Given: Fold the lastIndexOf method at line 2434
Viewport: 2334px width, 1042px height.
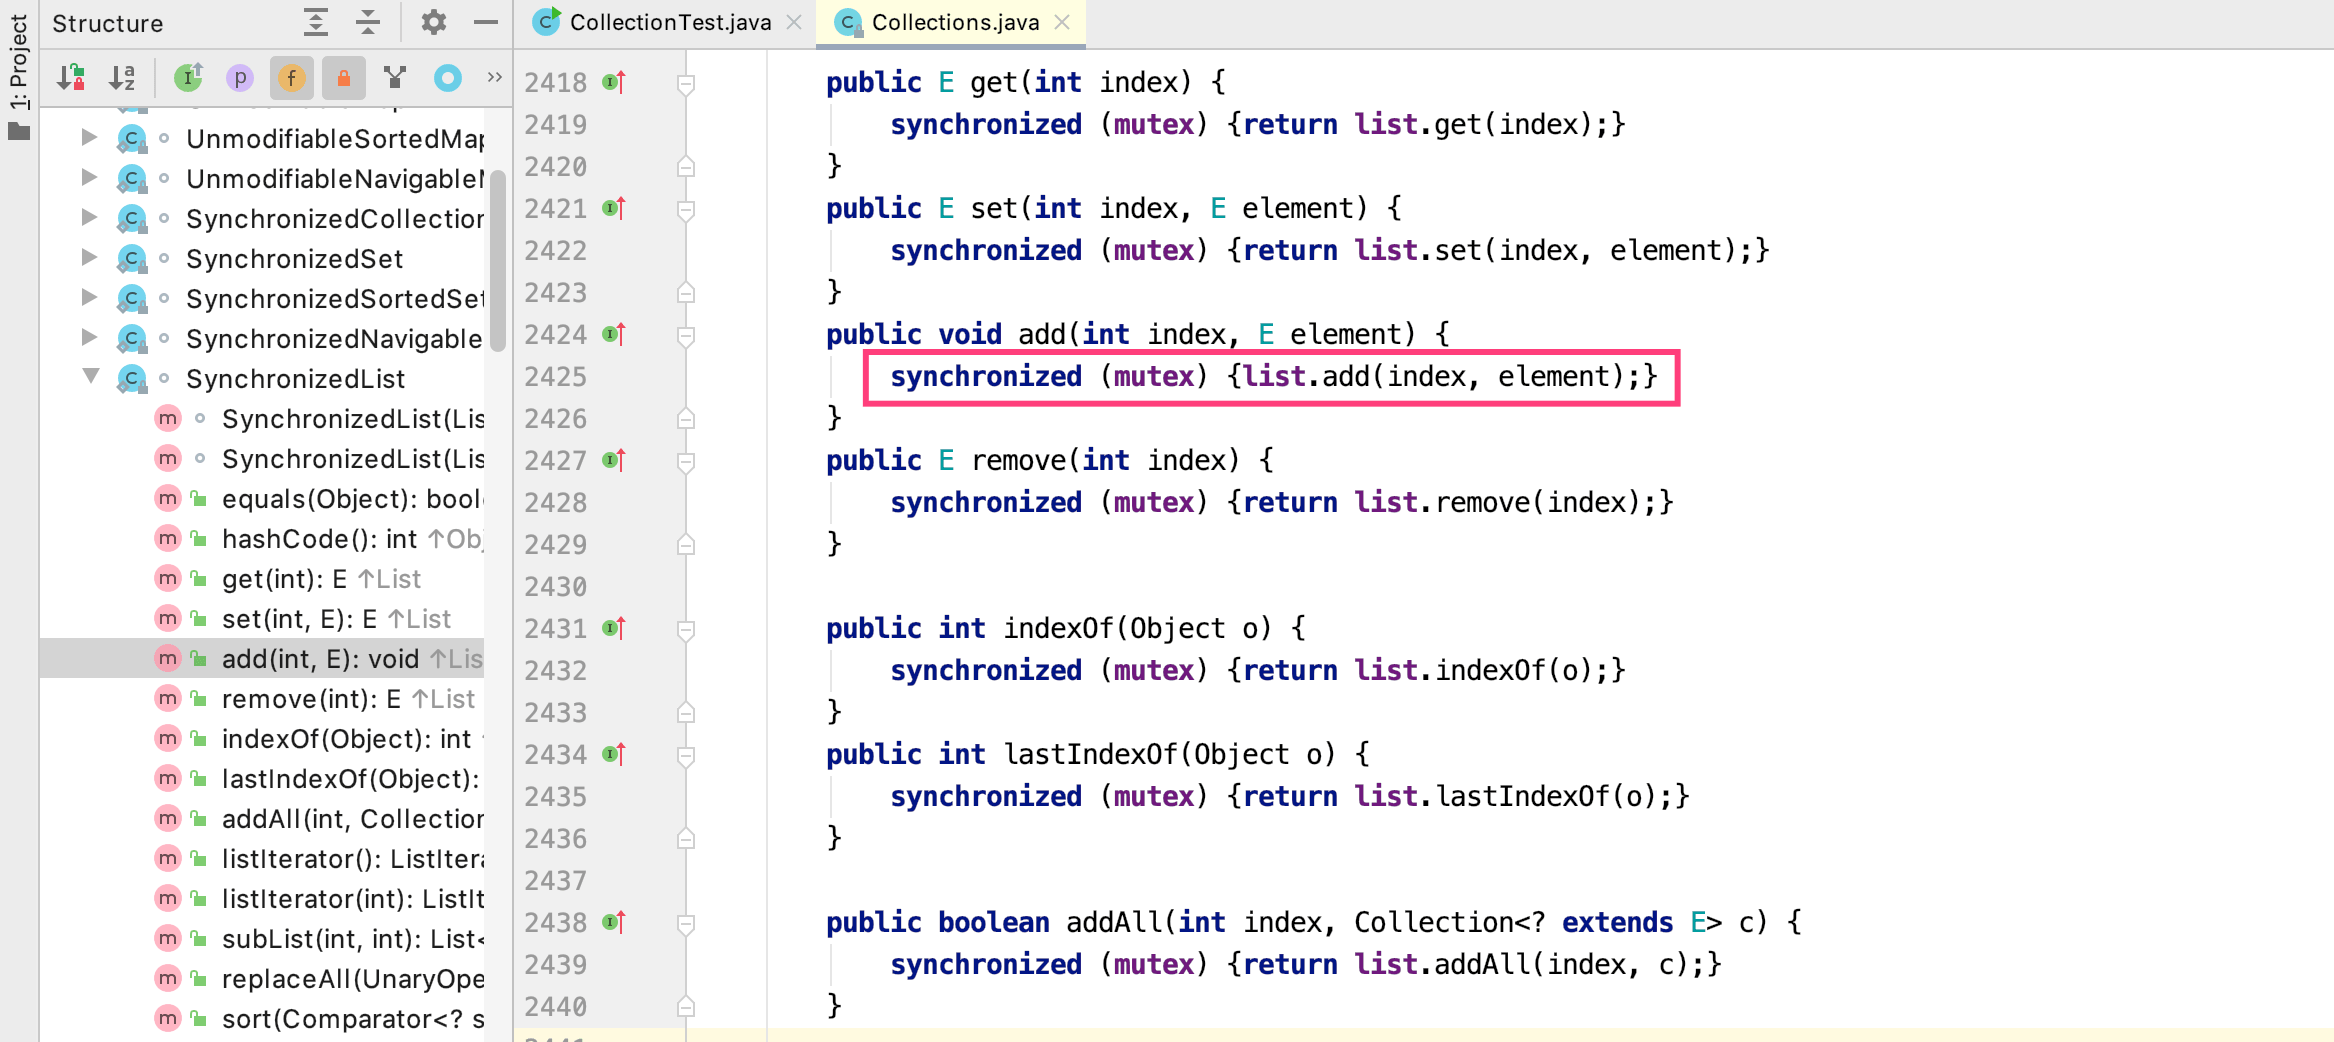Looking at the screenshot, I should click(x=686, y=756).
